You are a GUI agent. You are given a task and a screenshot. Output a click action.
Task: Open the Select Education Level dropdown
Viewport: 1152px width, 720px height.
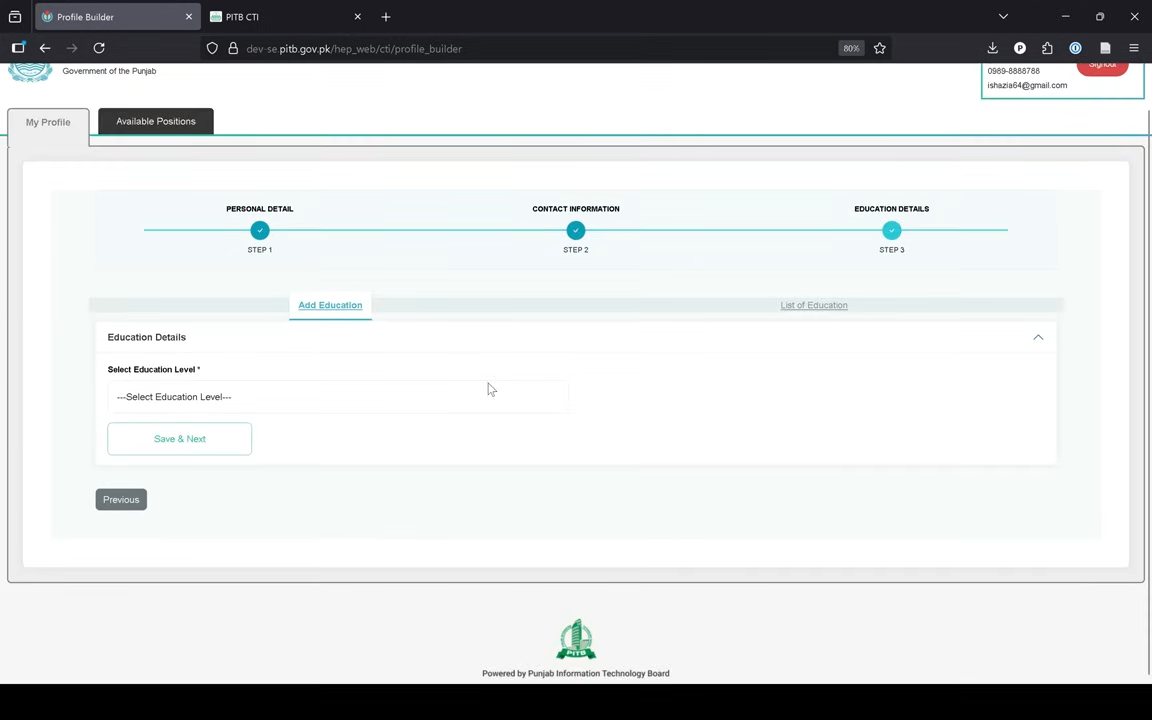tap(337, 397)
